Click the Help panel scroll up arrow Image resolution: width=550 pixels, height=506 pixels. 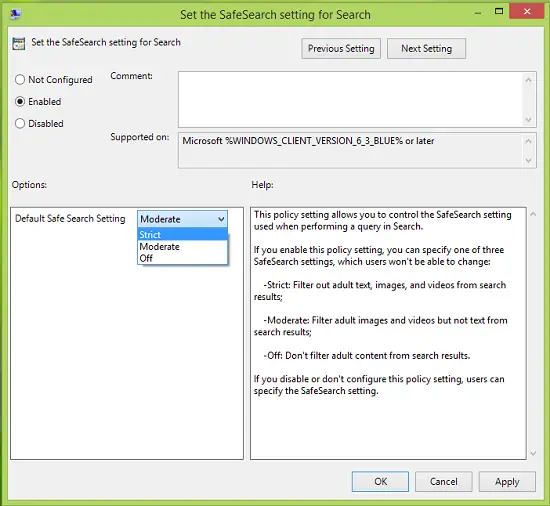(533, 214)
